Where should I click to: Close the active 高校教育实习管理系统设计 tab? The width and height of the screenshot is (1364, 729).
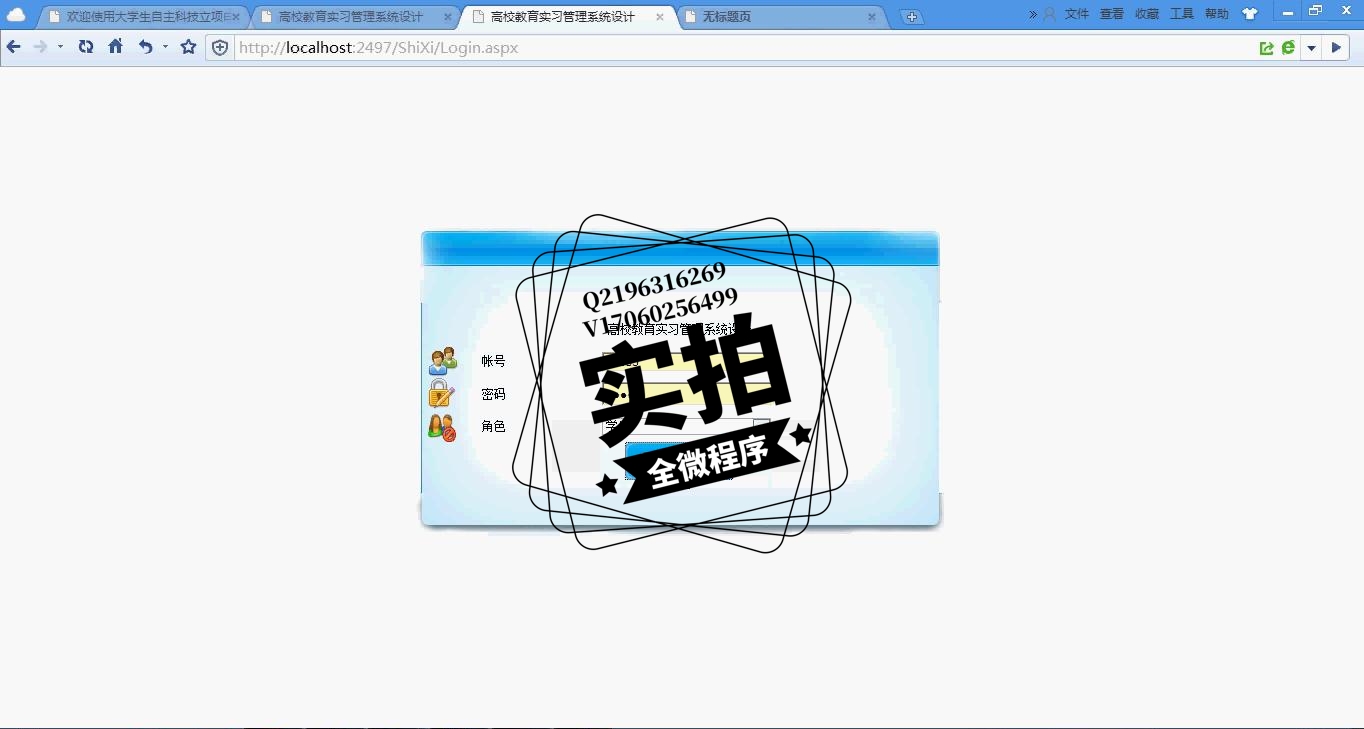coord(660,17)
